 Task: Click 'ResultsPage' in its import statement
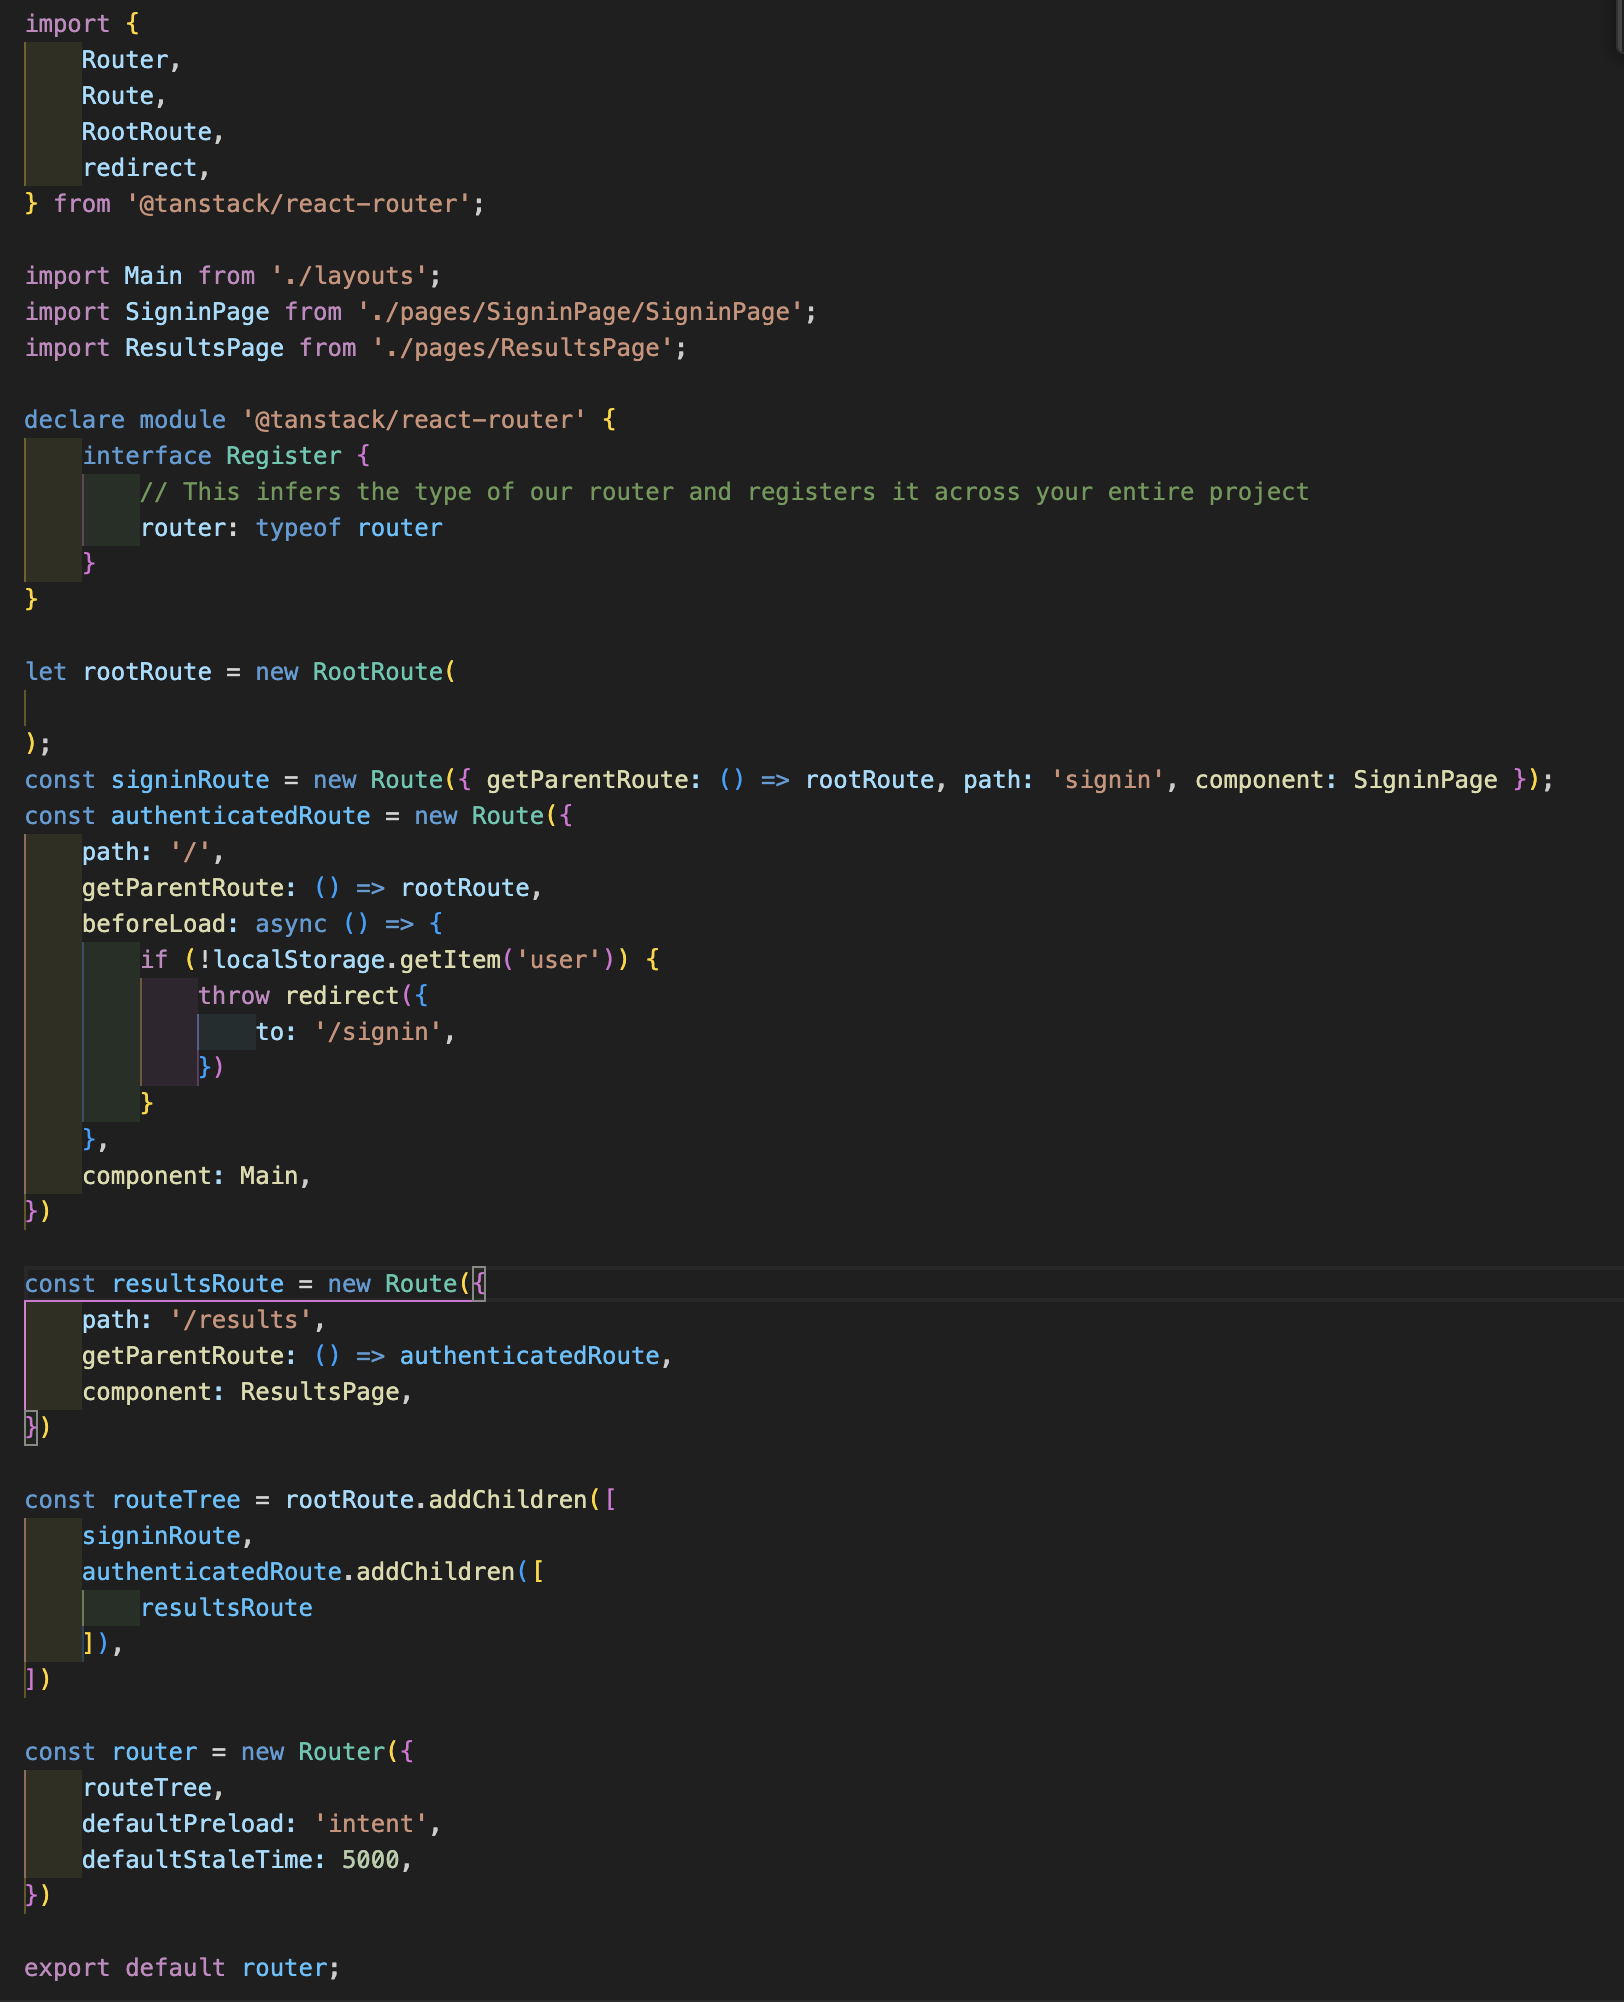point(204,348)
